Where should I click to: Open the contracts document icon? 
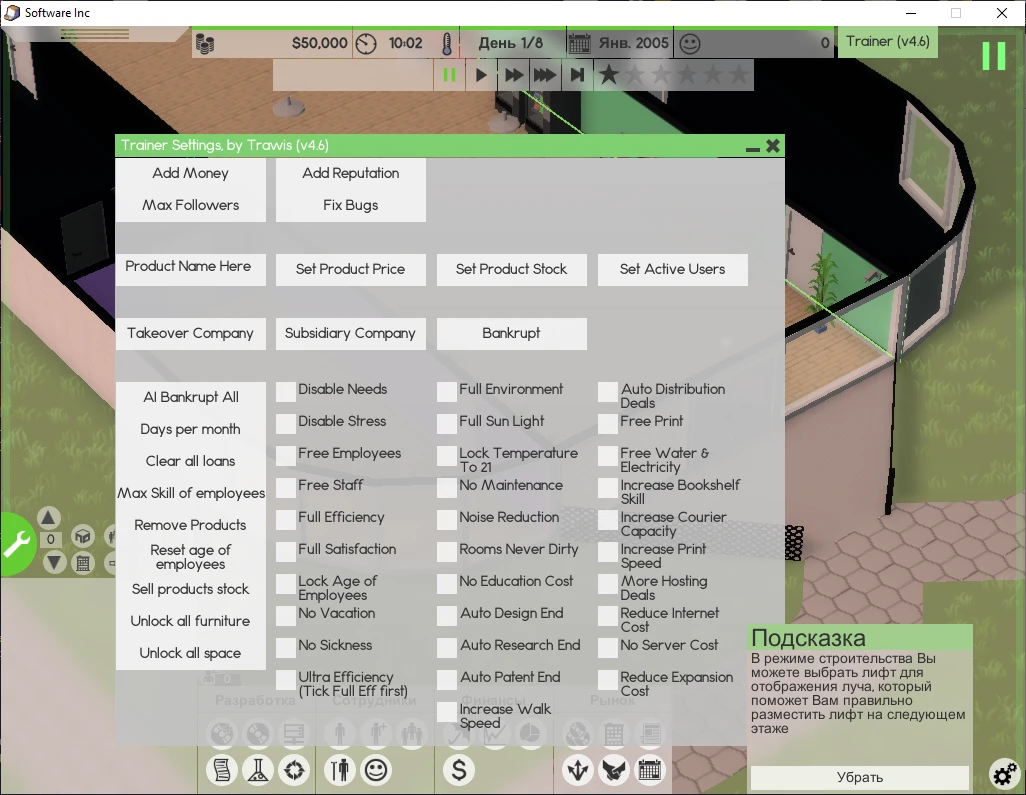coord(222,770)
